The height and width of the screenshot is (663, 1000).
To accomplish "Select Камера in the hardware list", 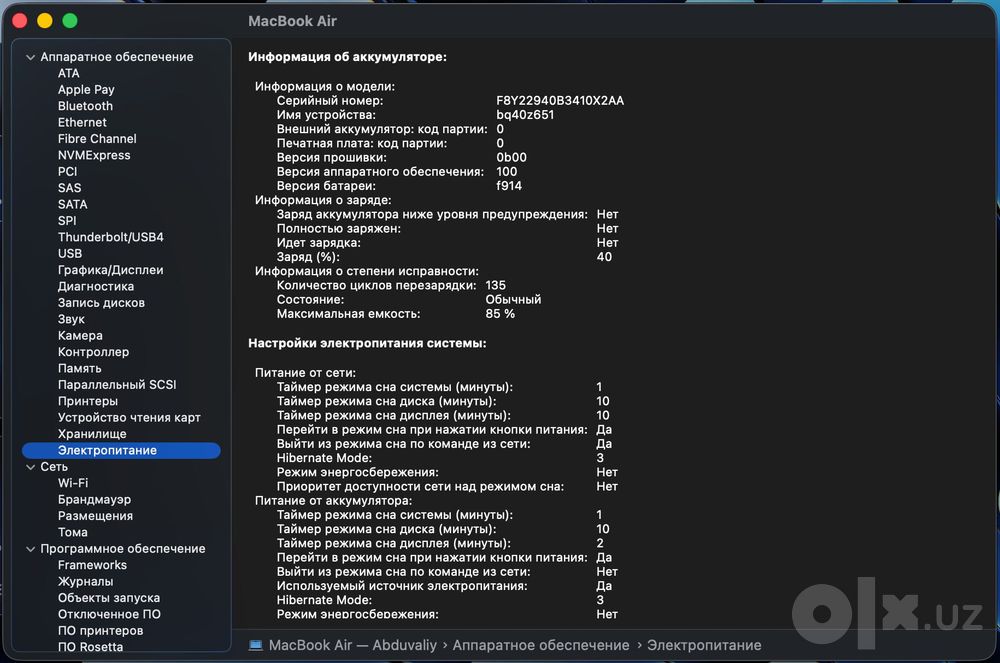I will pos(80,335).
